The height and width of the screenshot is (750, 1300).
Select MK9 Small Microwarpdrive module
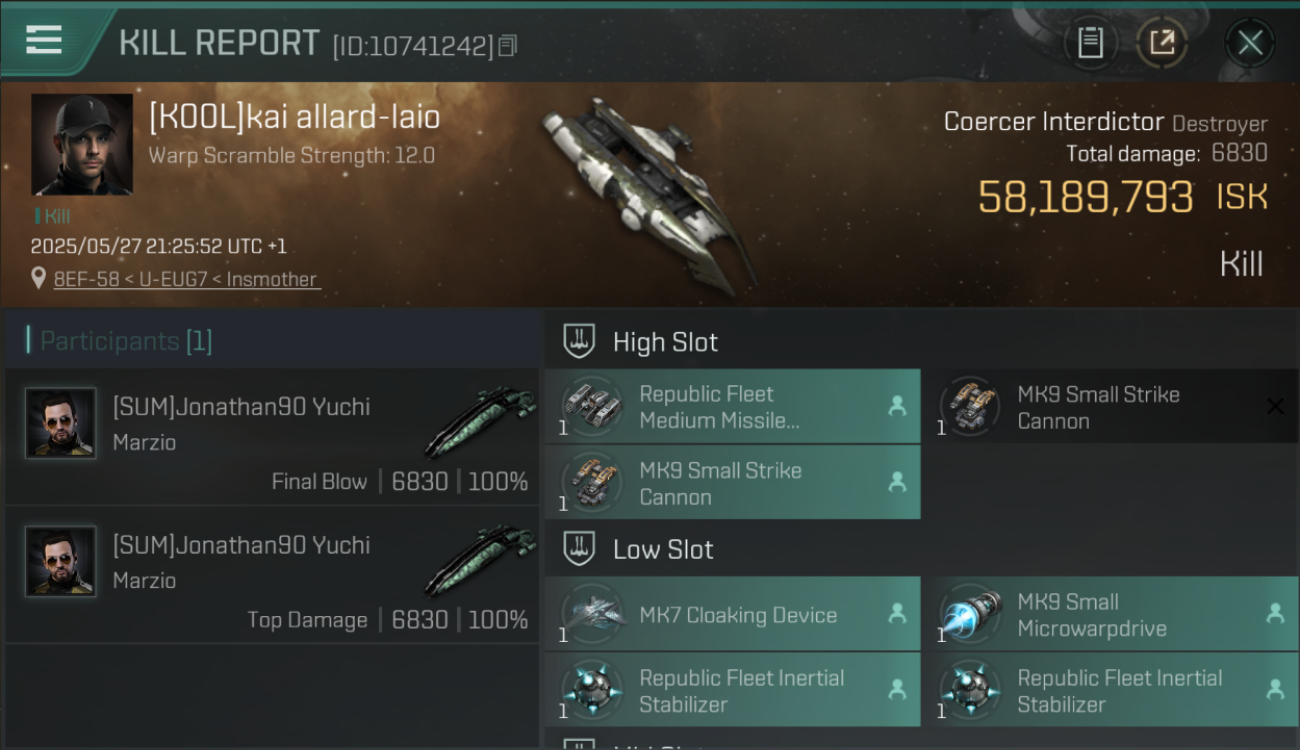pyautogui.click(x=1110, y=614)
